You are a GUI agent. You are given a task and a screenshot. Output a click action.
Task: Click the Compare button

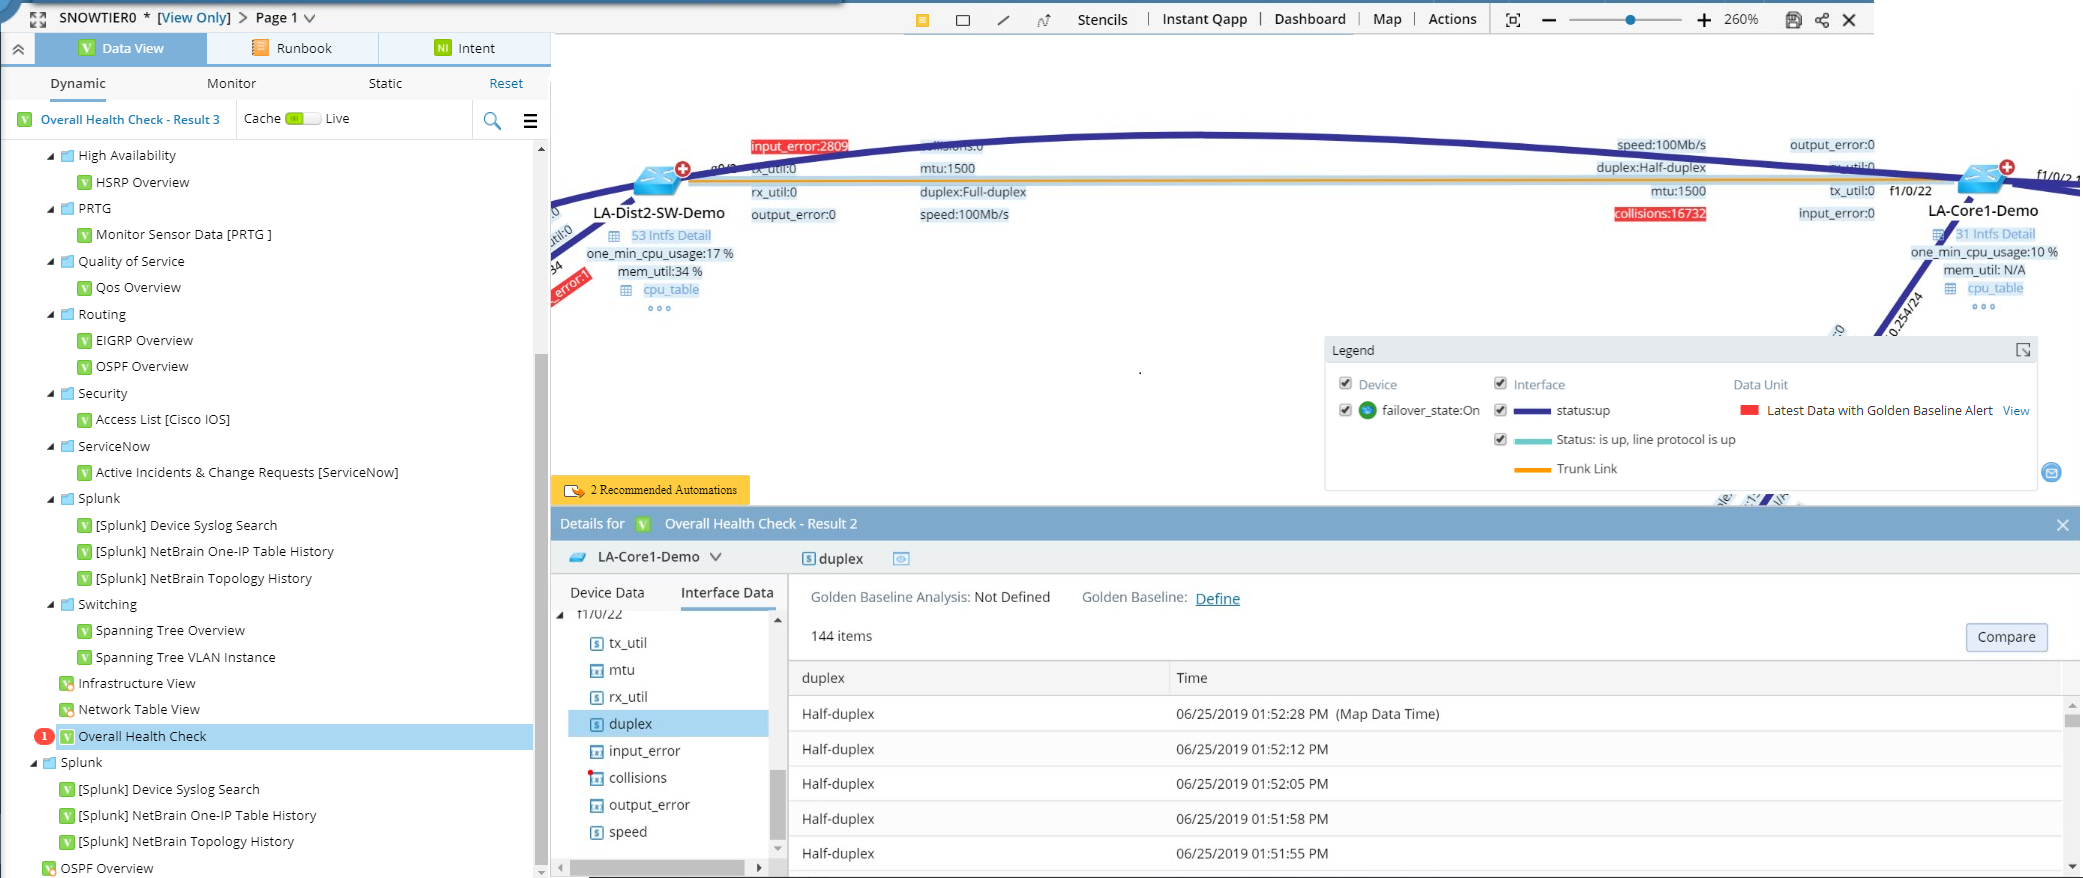click(x=2006, y=637)
